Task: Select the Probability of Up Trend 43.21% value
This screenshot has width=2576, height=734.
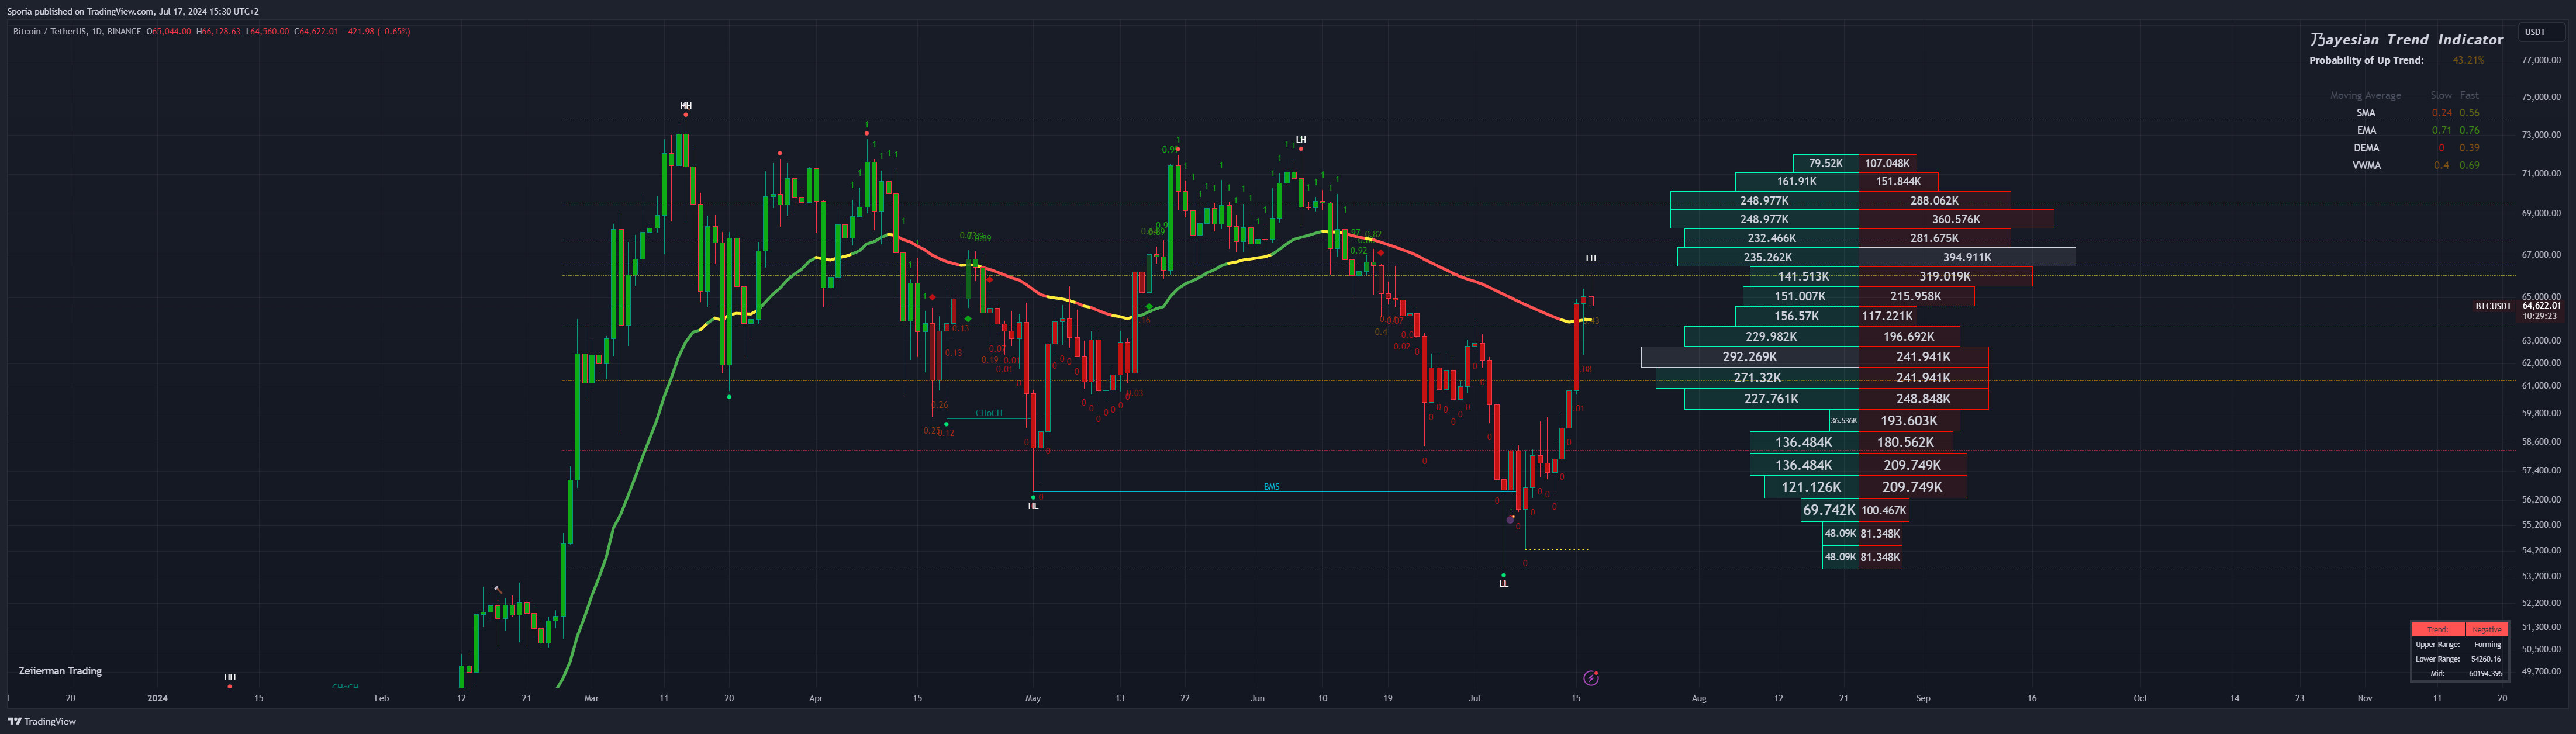Action: click(2468, 60)
